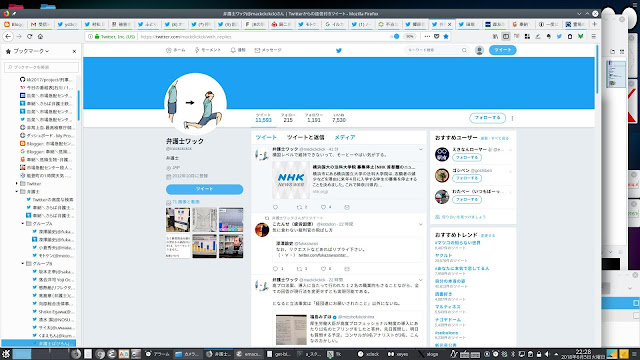Click the bookmarks sidebar search field
The height and width of the screenshot is (360, 640).
point(41,67)
